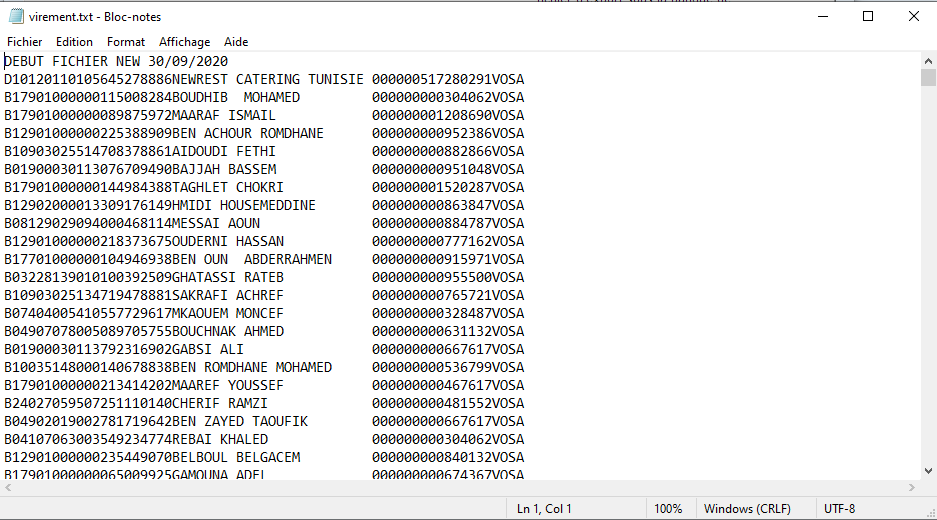Click the vertical scrollbar up arrow

(x=928, y=59)
